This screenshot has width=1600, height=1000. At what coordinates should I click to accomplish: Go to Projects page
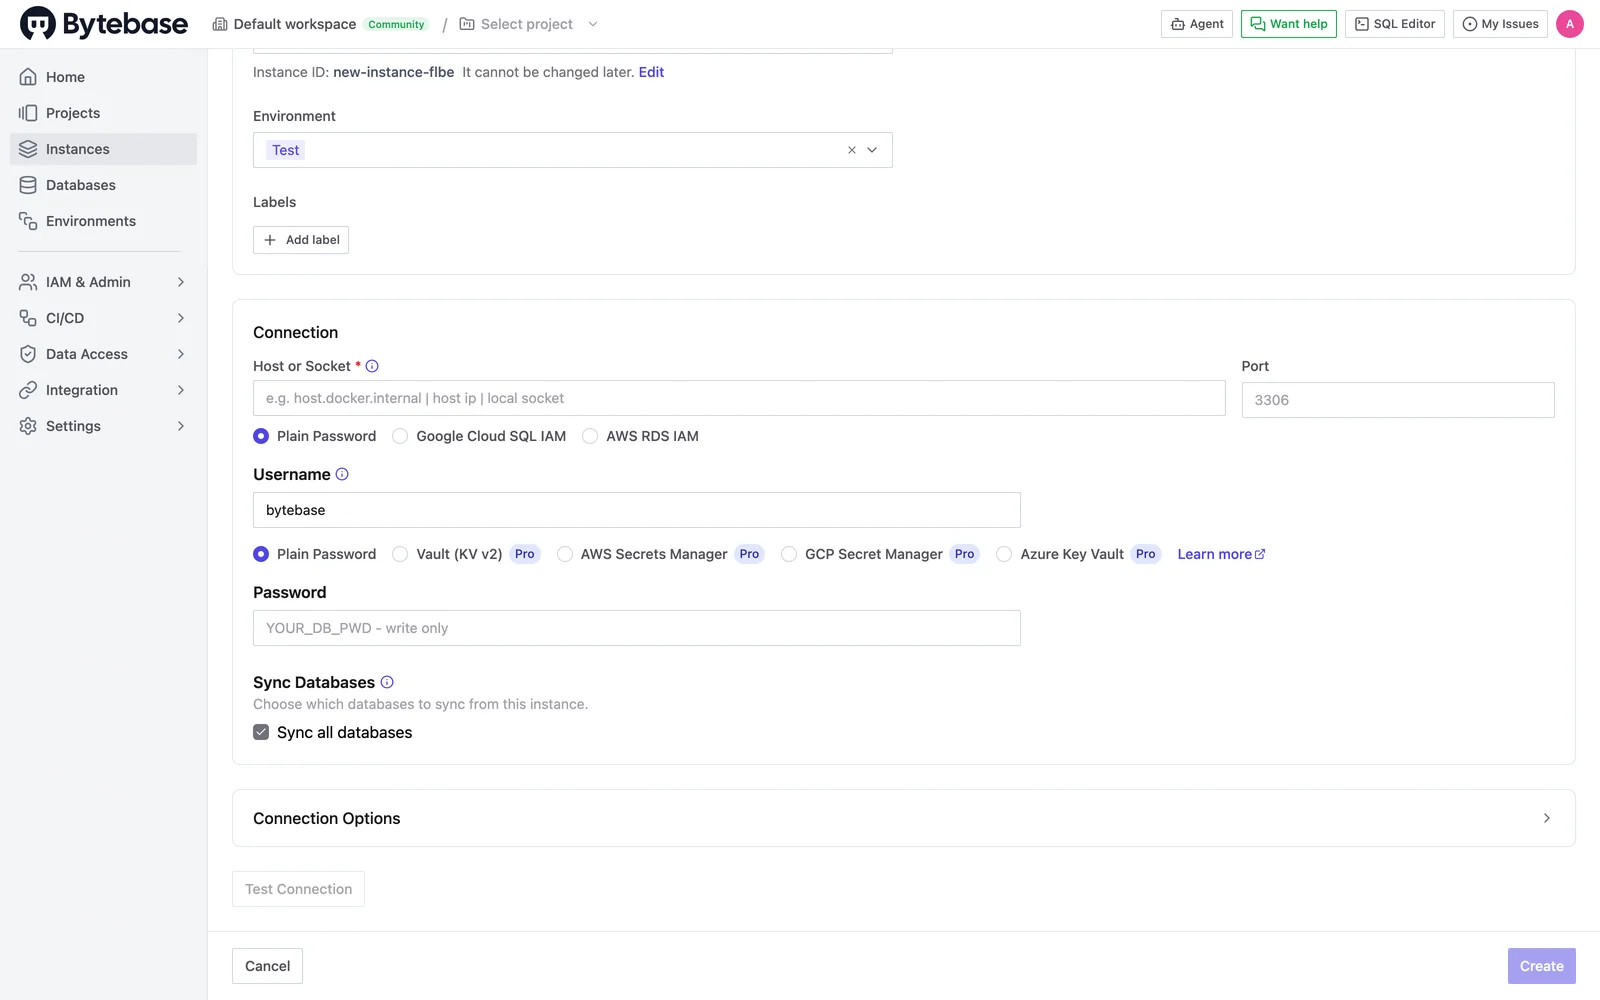click(103, 113)
